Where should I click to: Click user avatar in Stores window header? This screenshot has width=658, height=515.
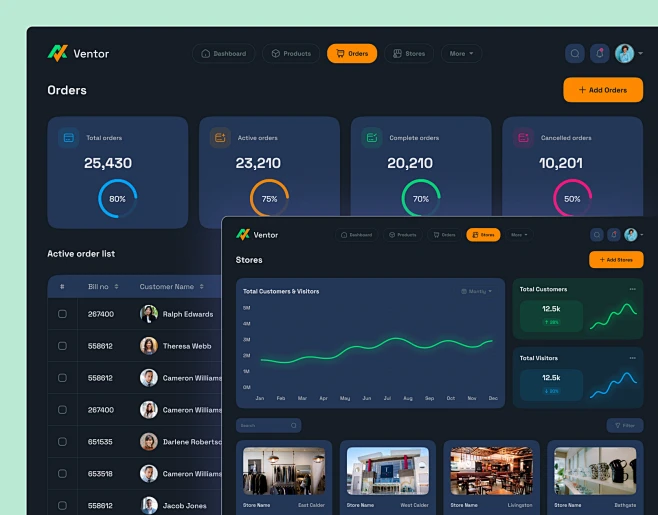[630, 235]
